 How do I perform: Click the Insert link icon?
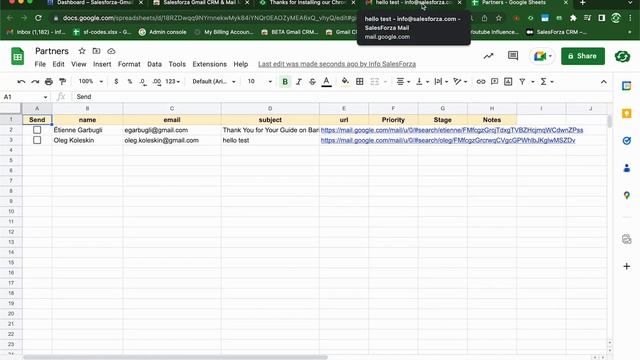pyautogui.click(x=481, y=82)
